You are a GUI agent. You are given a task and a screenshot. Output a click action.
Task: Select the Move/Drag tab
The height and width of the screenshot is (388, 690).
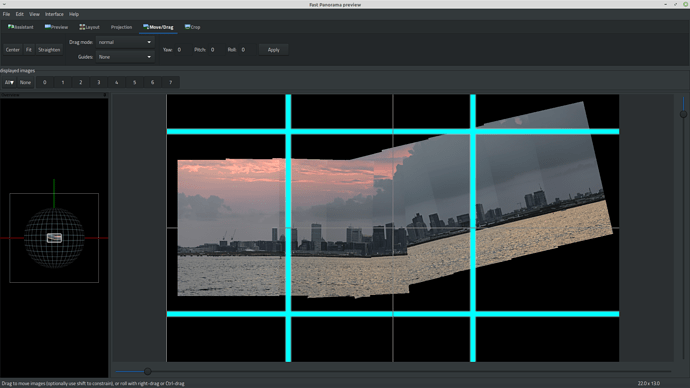(158, 27)
